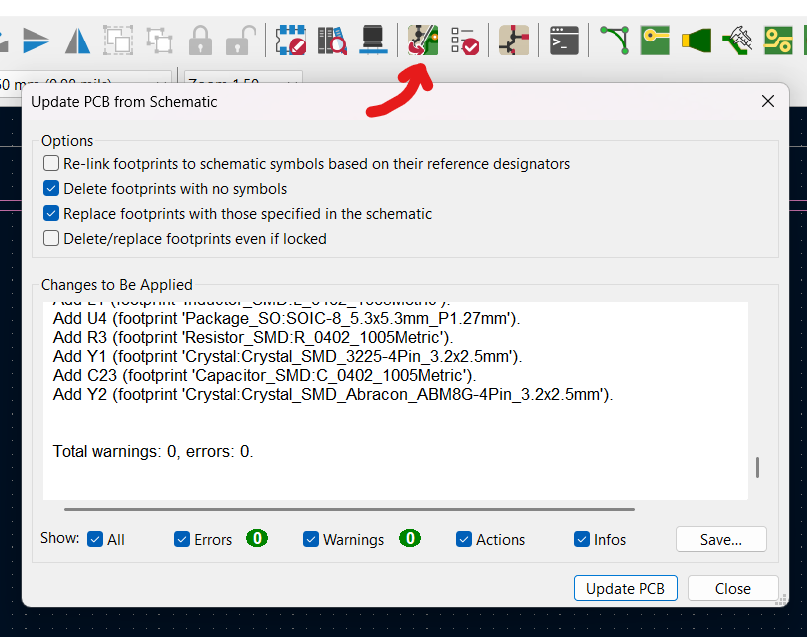
Task: Open the Schematic Editor icon
Action: click(514, 40)
